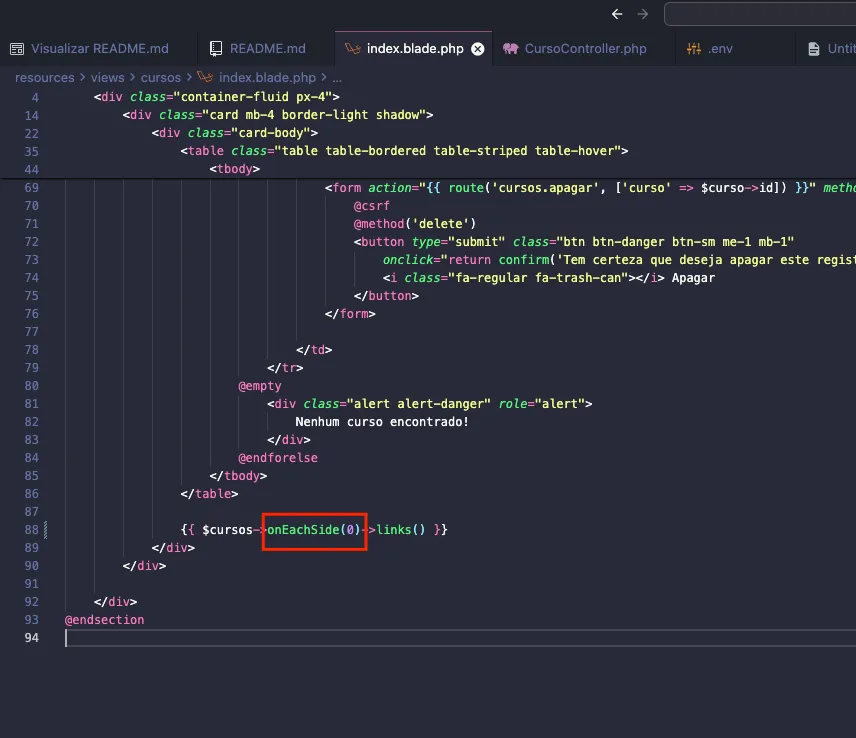This screenshot has height=738, width=856.
Task: Open the resources breadcrumb folder
Action: 44,77
